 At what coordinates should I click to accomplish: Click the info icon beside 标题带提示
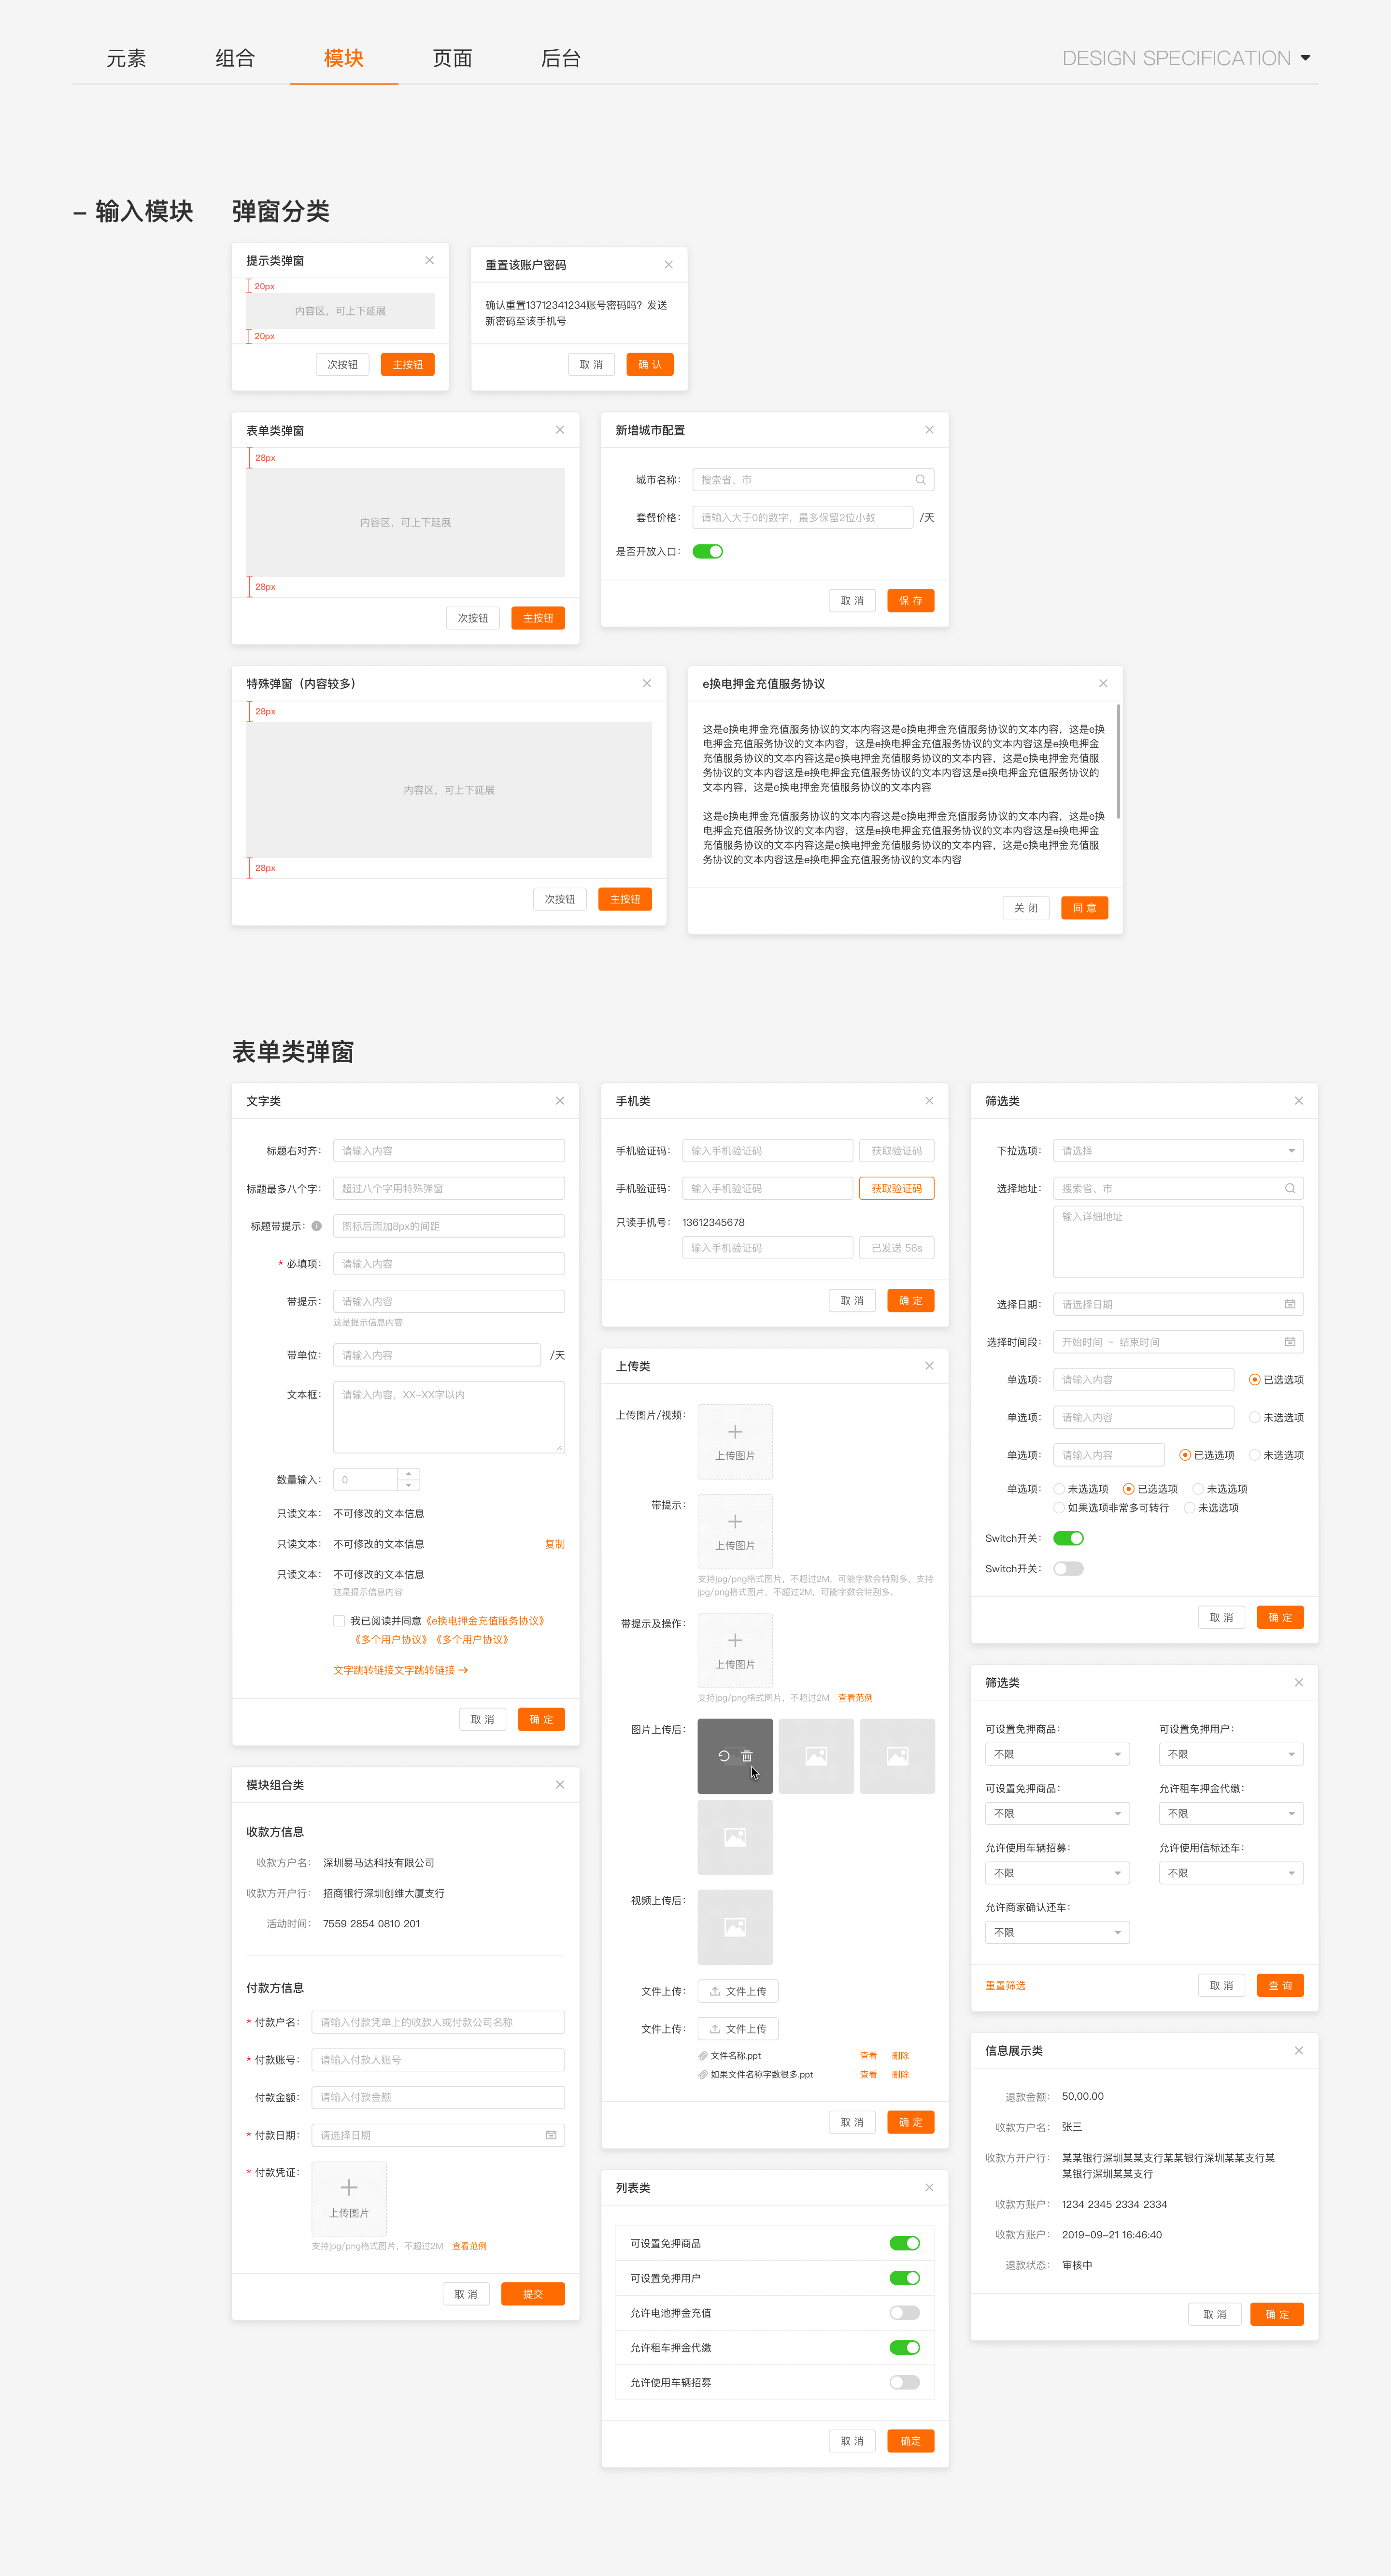[x=317, y=1226]
